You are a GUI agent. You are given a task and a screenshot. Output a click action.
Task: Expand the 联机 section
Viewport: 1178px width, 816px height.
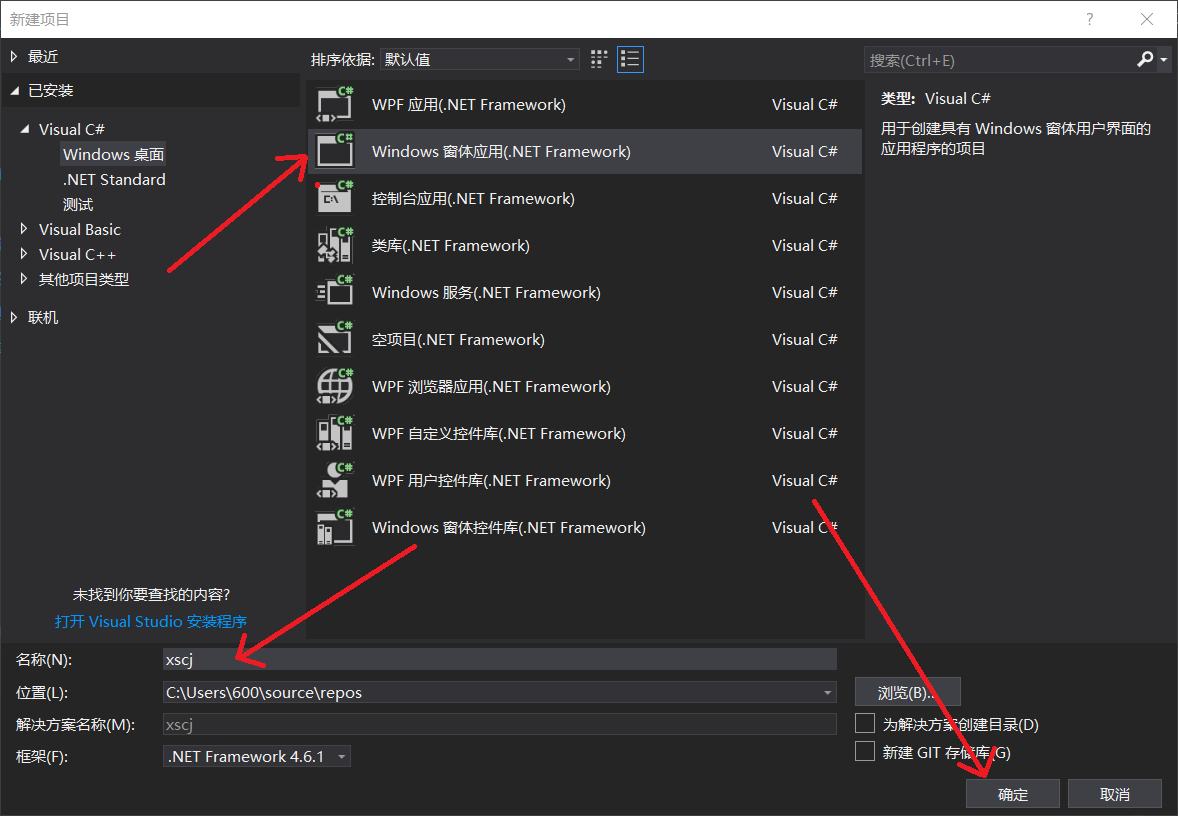pos(14,318)
